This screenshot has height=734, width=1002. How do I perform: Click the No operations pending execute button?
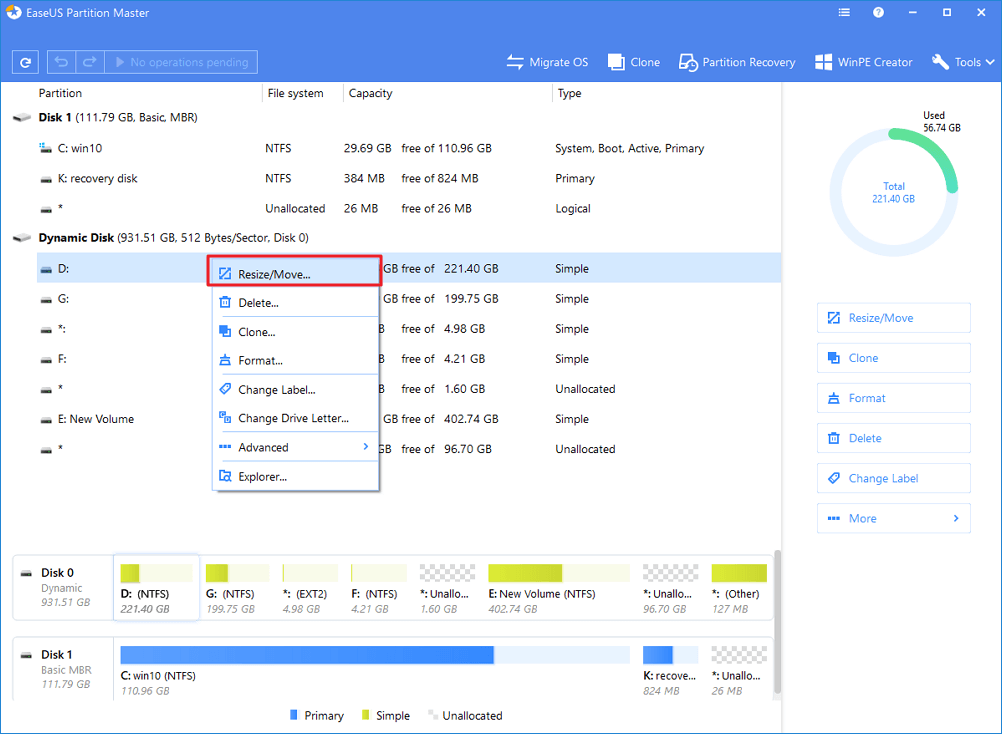click(181, 62)
